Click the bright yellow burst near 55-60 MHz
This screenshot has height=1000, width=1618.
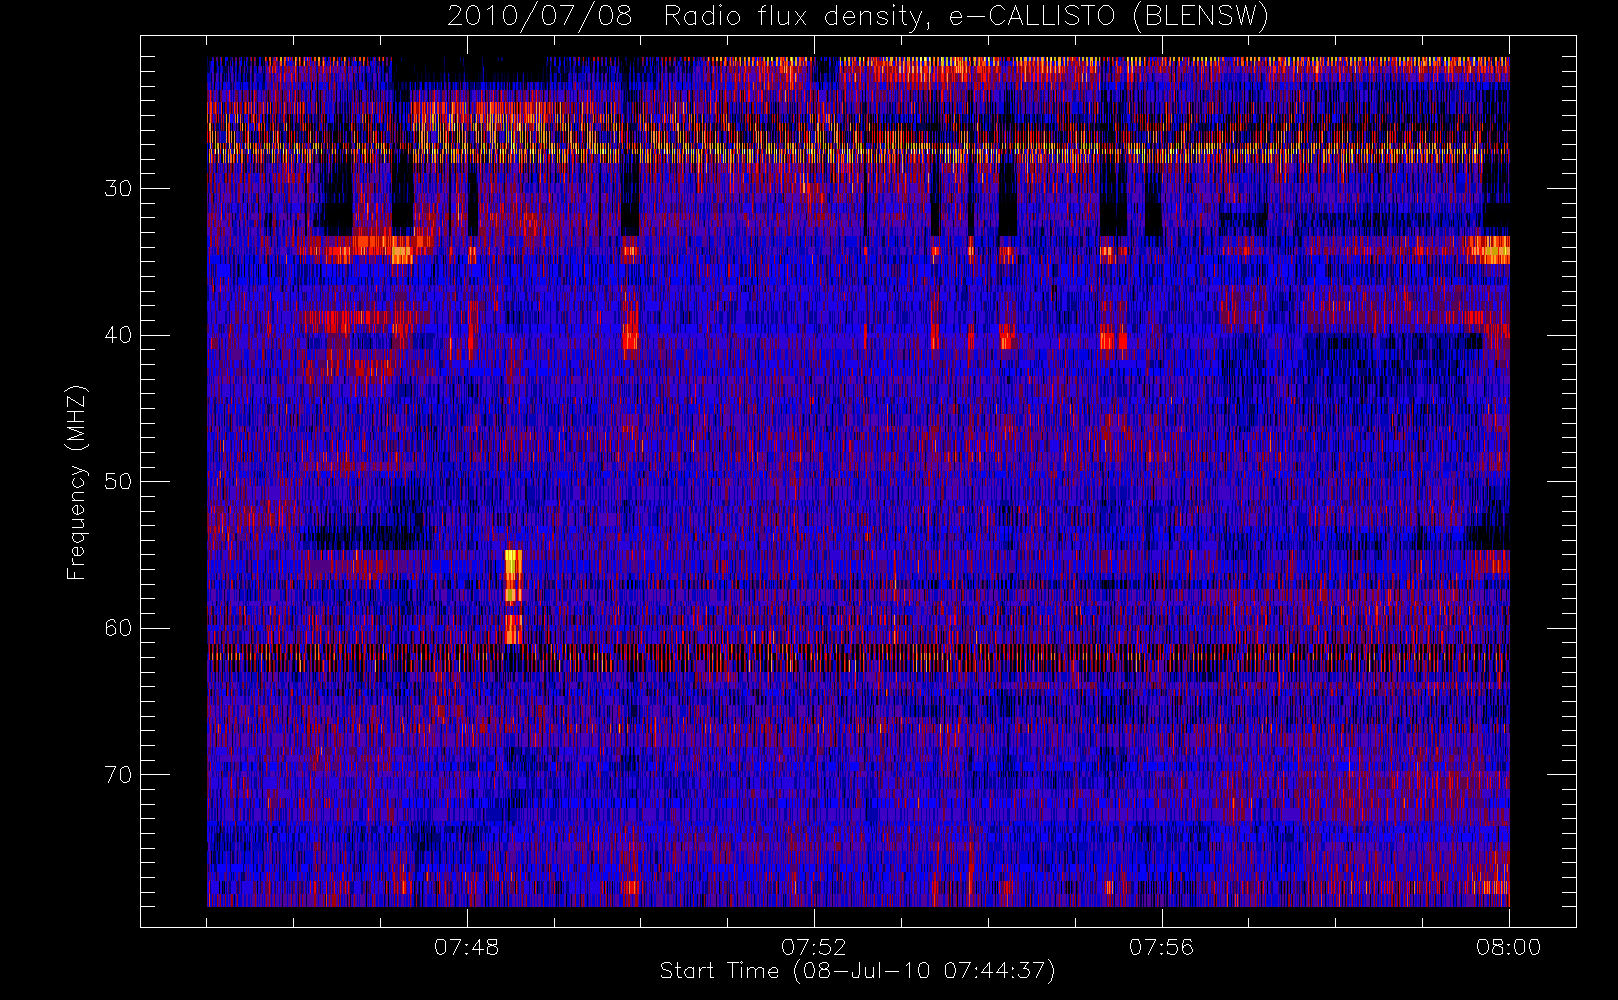[x=513, y=596]
